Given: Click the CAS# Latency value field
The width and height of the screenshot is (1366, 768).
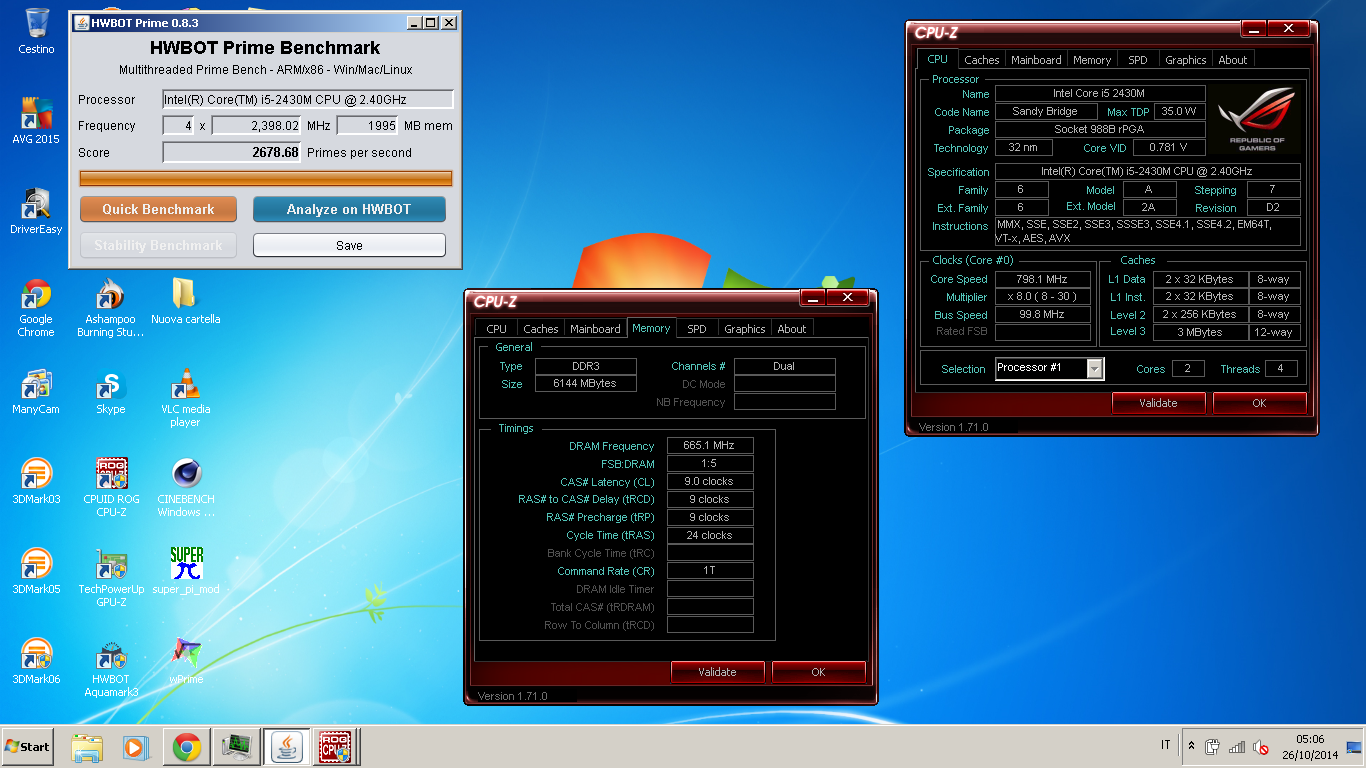Looking at the screenshot, I should point(710,481).
